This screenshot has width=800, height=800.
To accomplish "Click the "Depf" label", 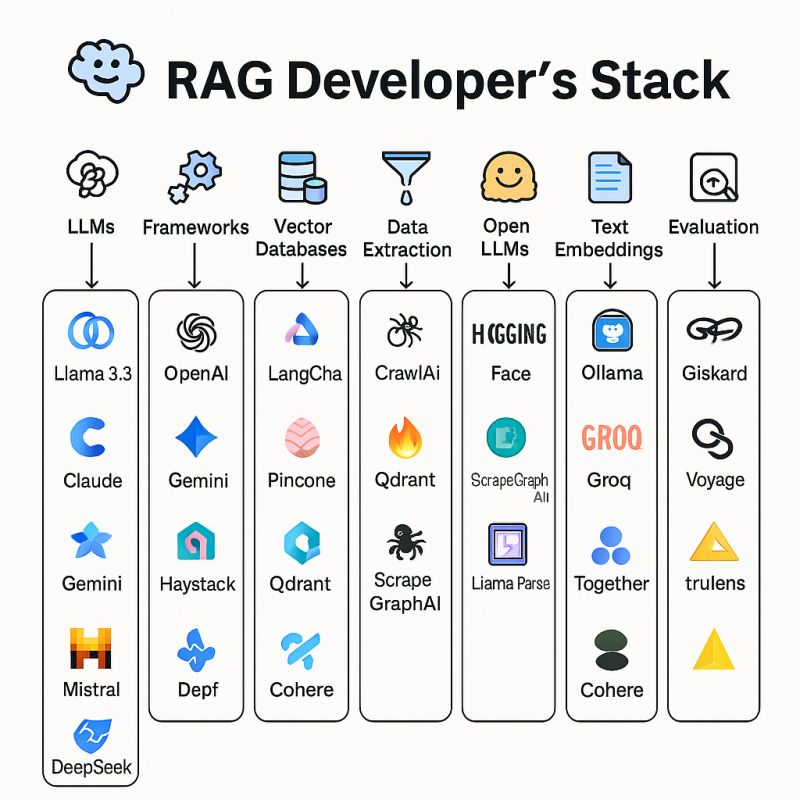I will (198, 690).
